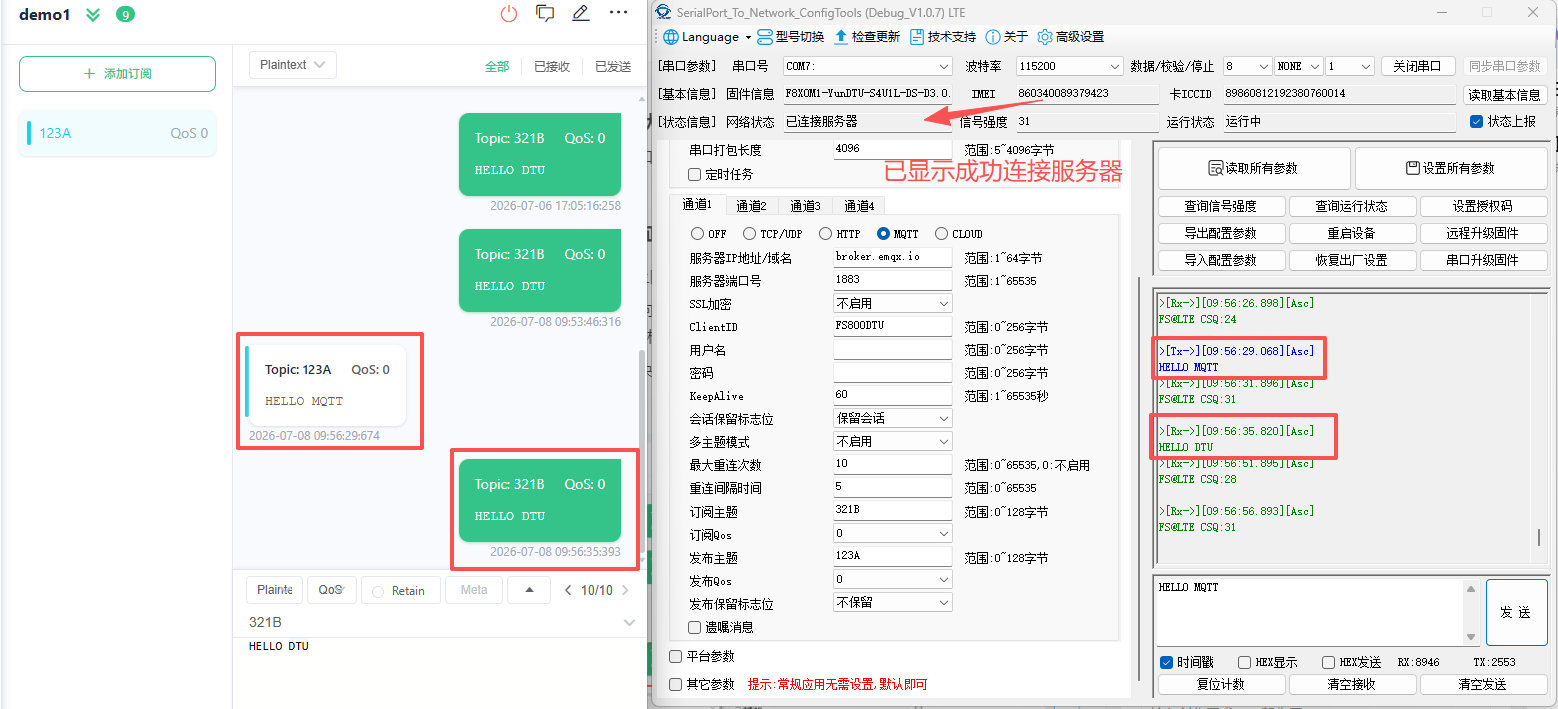Click the red power disconnect icon

point(509,14)
